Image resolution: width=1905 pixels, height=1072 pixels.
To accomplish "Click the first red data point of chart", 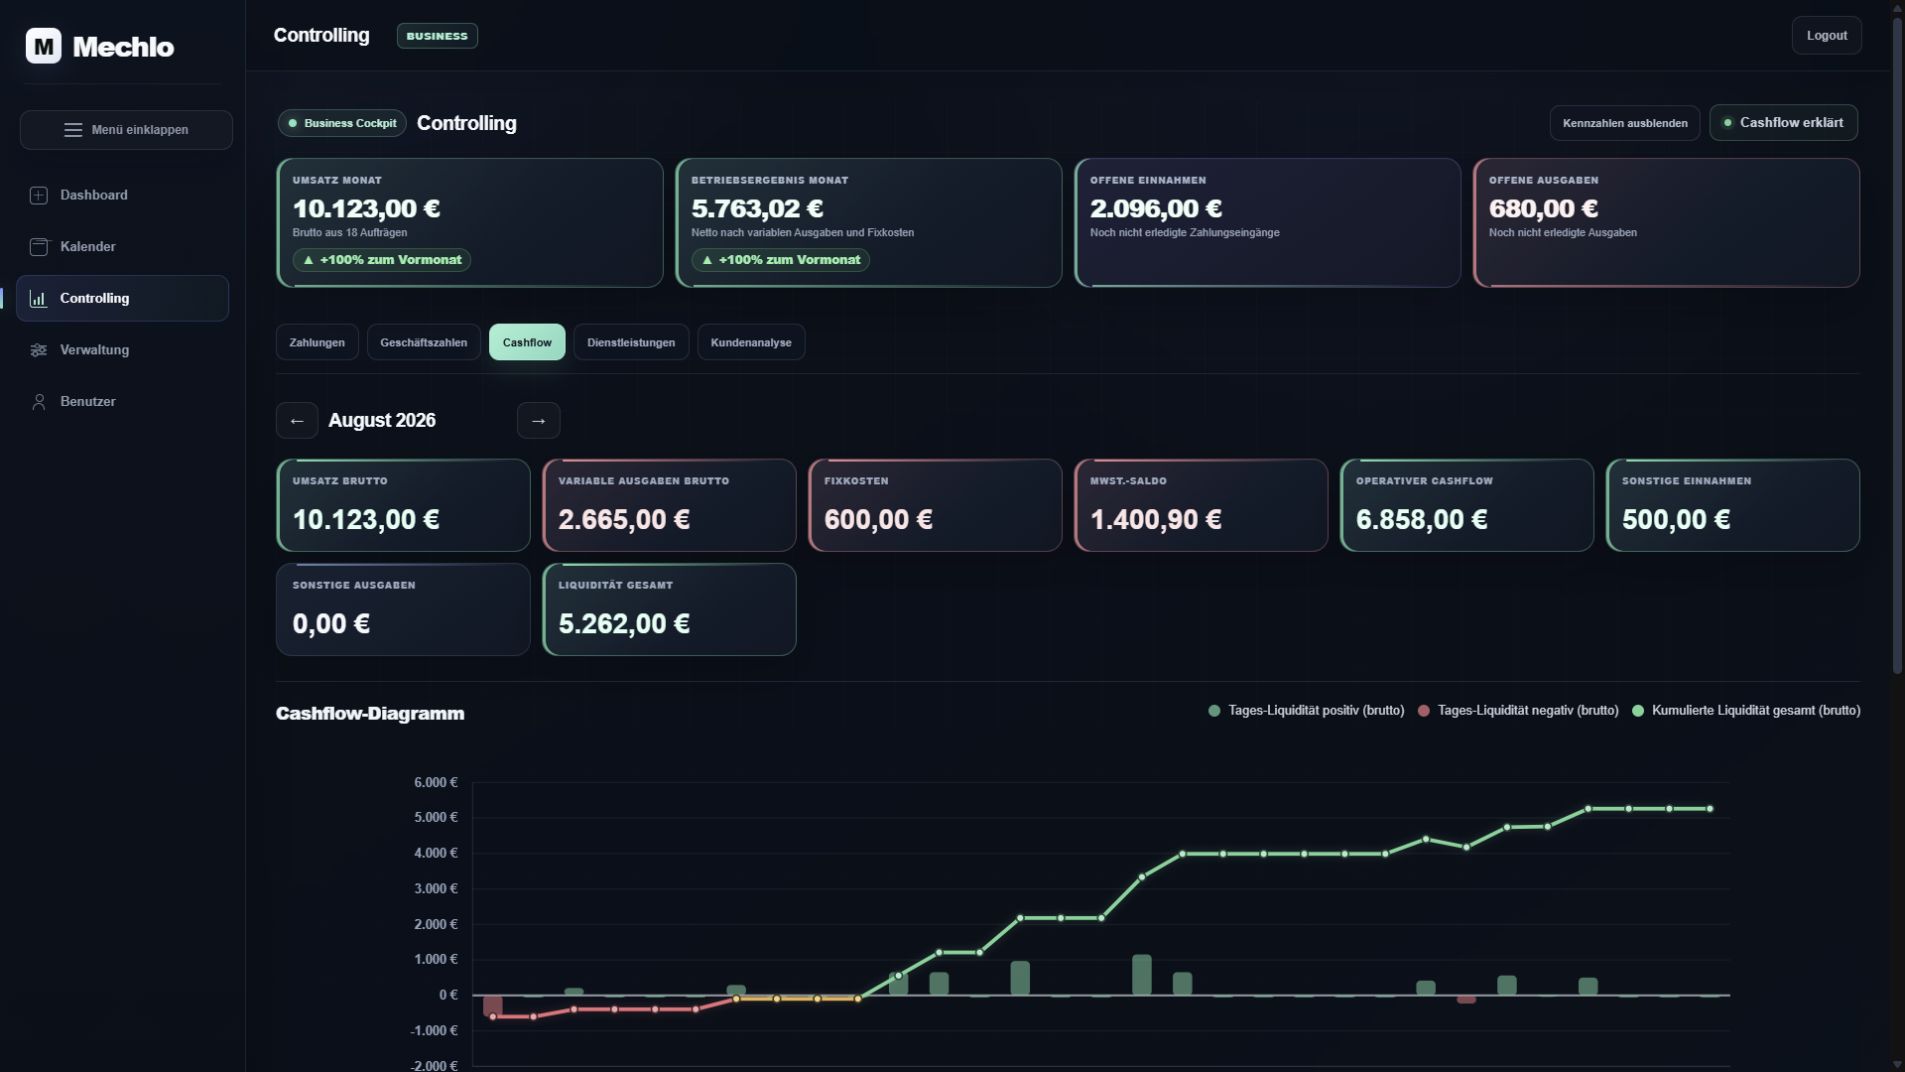I will click(493, 1017).
